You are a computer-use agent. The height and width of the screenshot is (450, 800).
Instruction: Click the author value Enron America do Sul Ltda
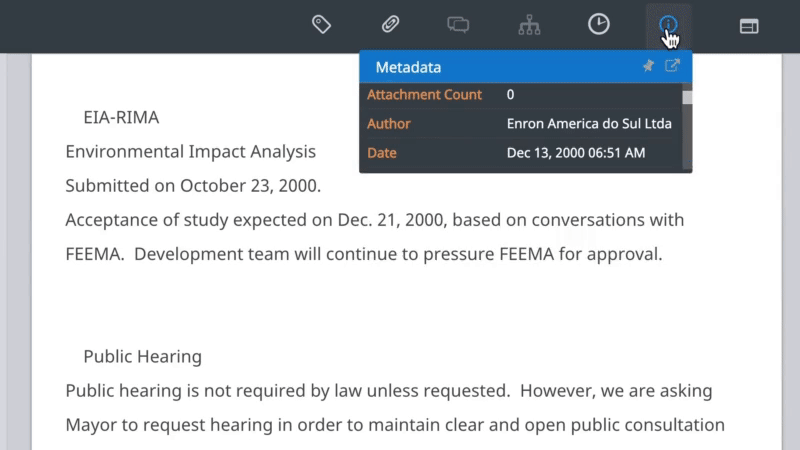coord(589,123)
